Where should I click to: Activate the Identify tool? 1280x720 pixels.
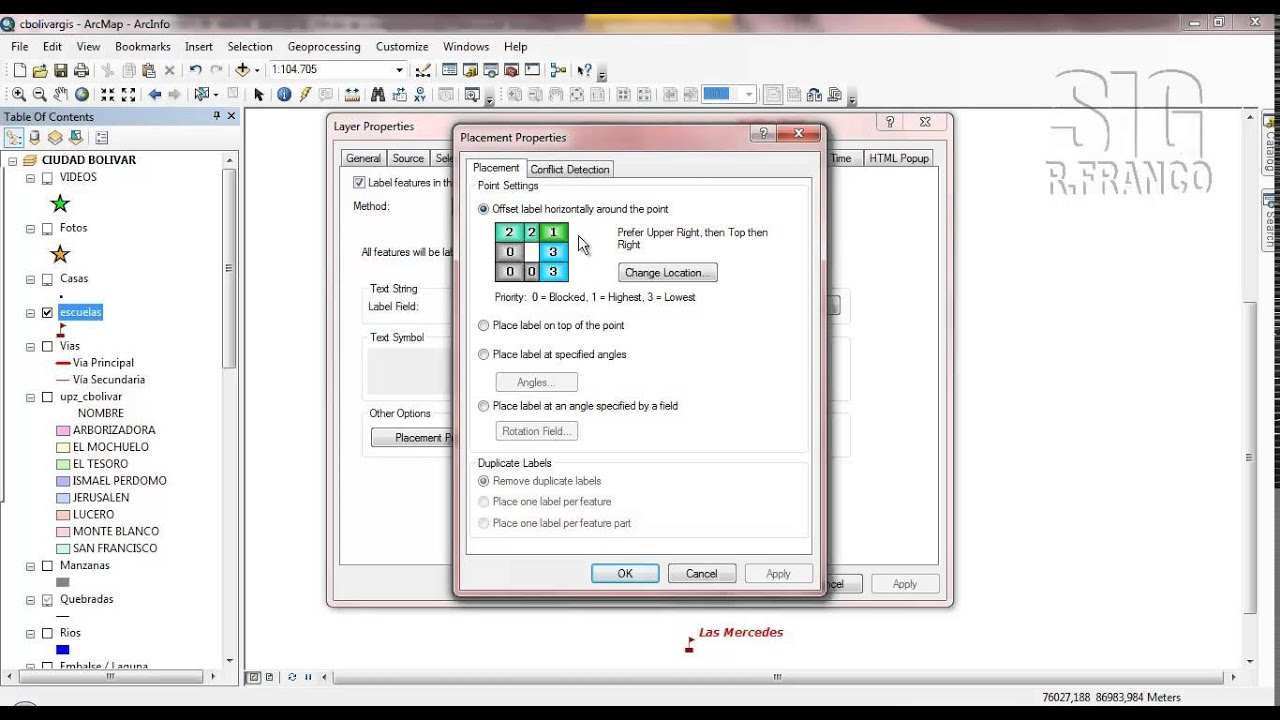coord(284,95)
